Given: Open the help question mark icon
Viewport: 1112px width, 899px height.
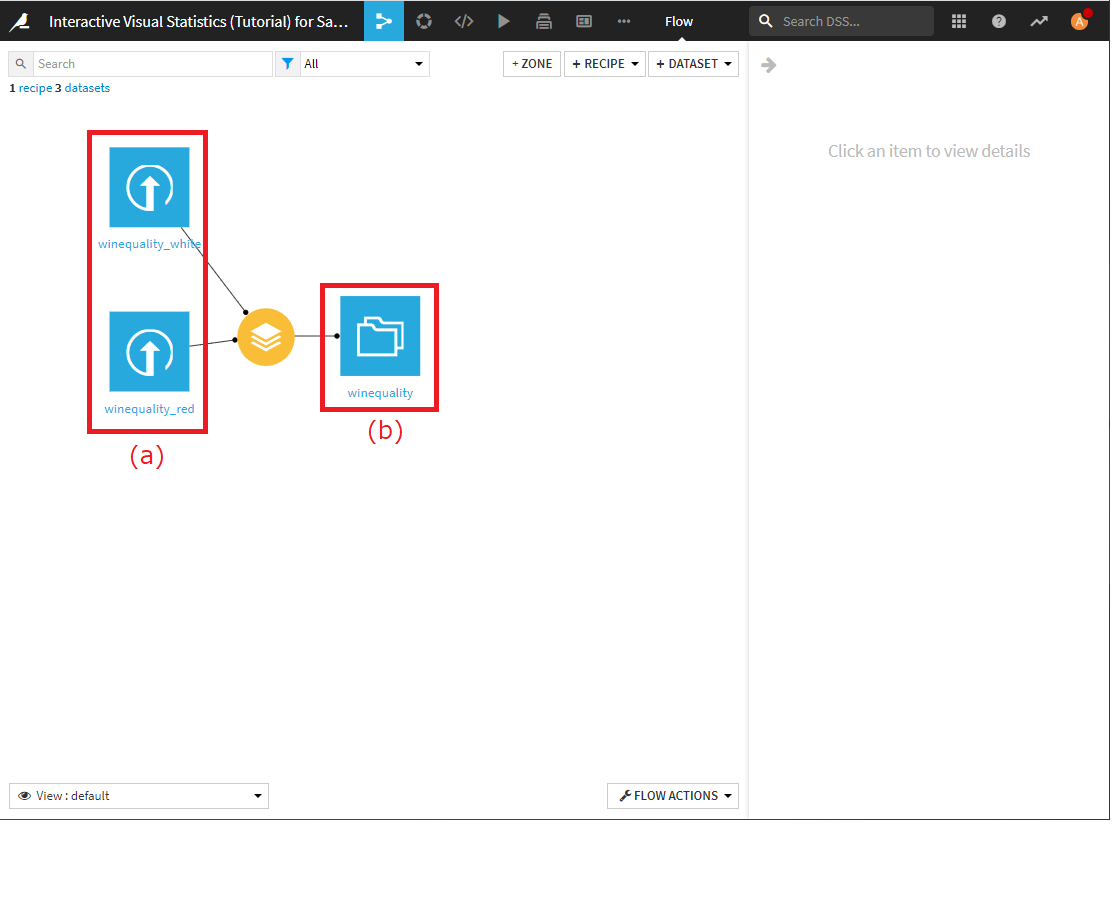Looking at the screenshot, I should tap(999, 21).
